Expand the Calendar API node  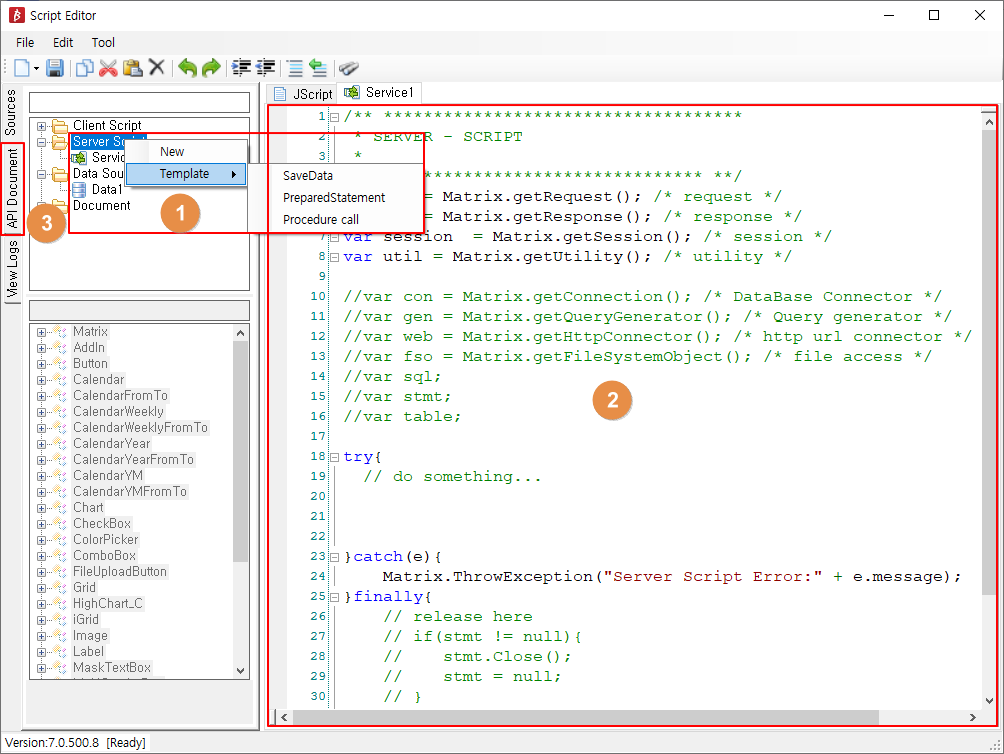(x=41, y=380)
